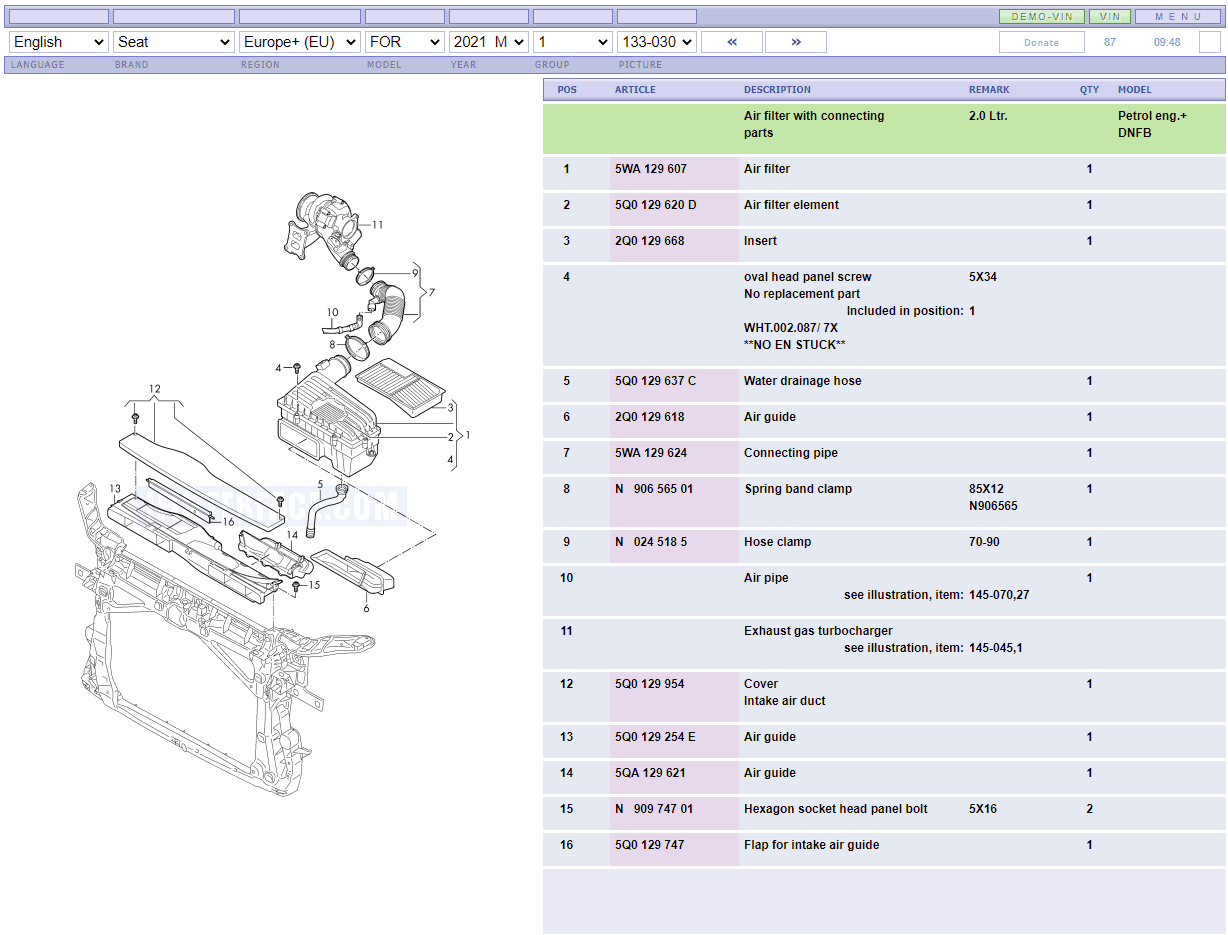Screen dimensions: 1228x935
Task: Select article number N 024 518 5
Action: pos(651,542)
